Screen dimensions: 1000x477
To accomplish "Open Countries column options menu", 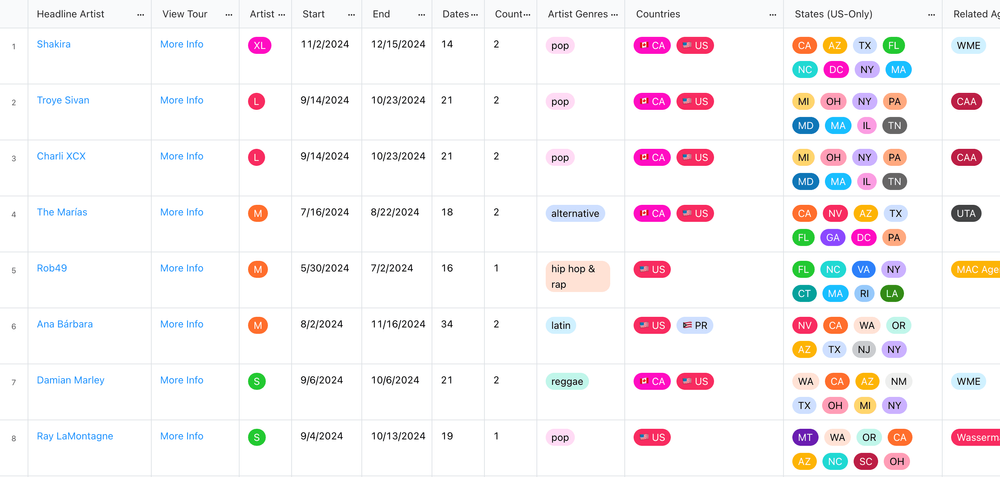I will pyautogui.click(x=773, y=14).
